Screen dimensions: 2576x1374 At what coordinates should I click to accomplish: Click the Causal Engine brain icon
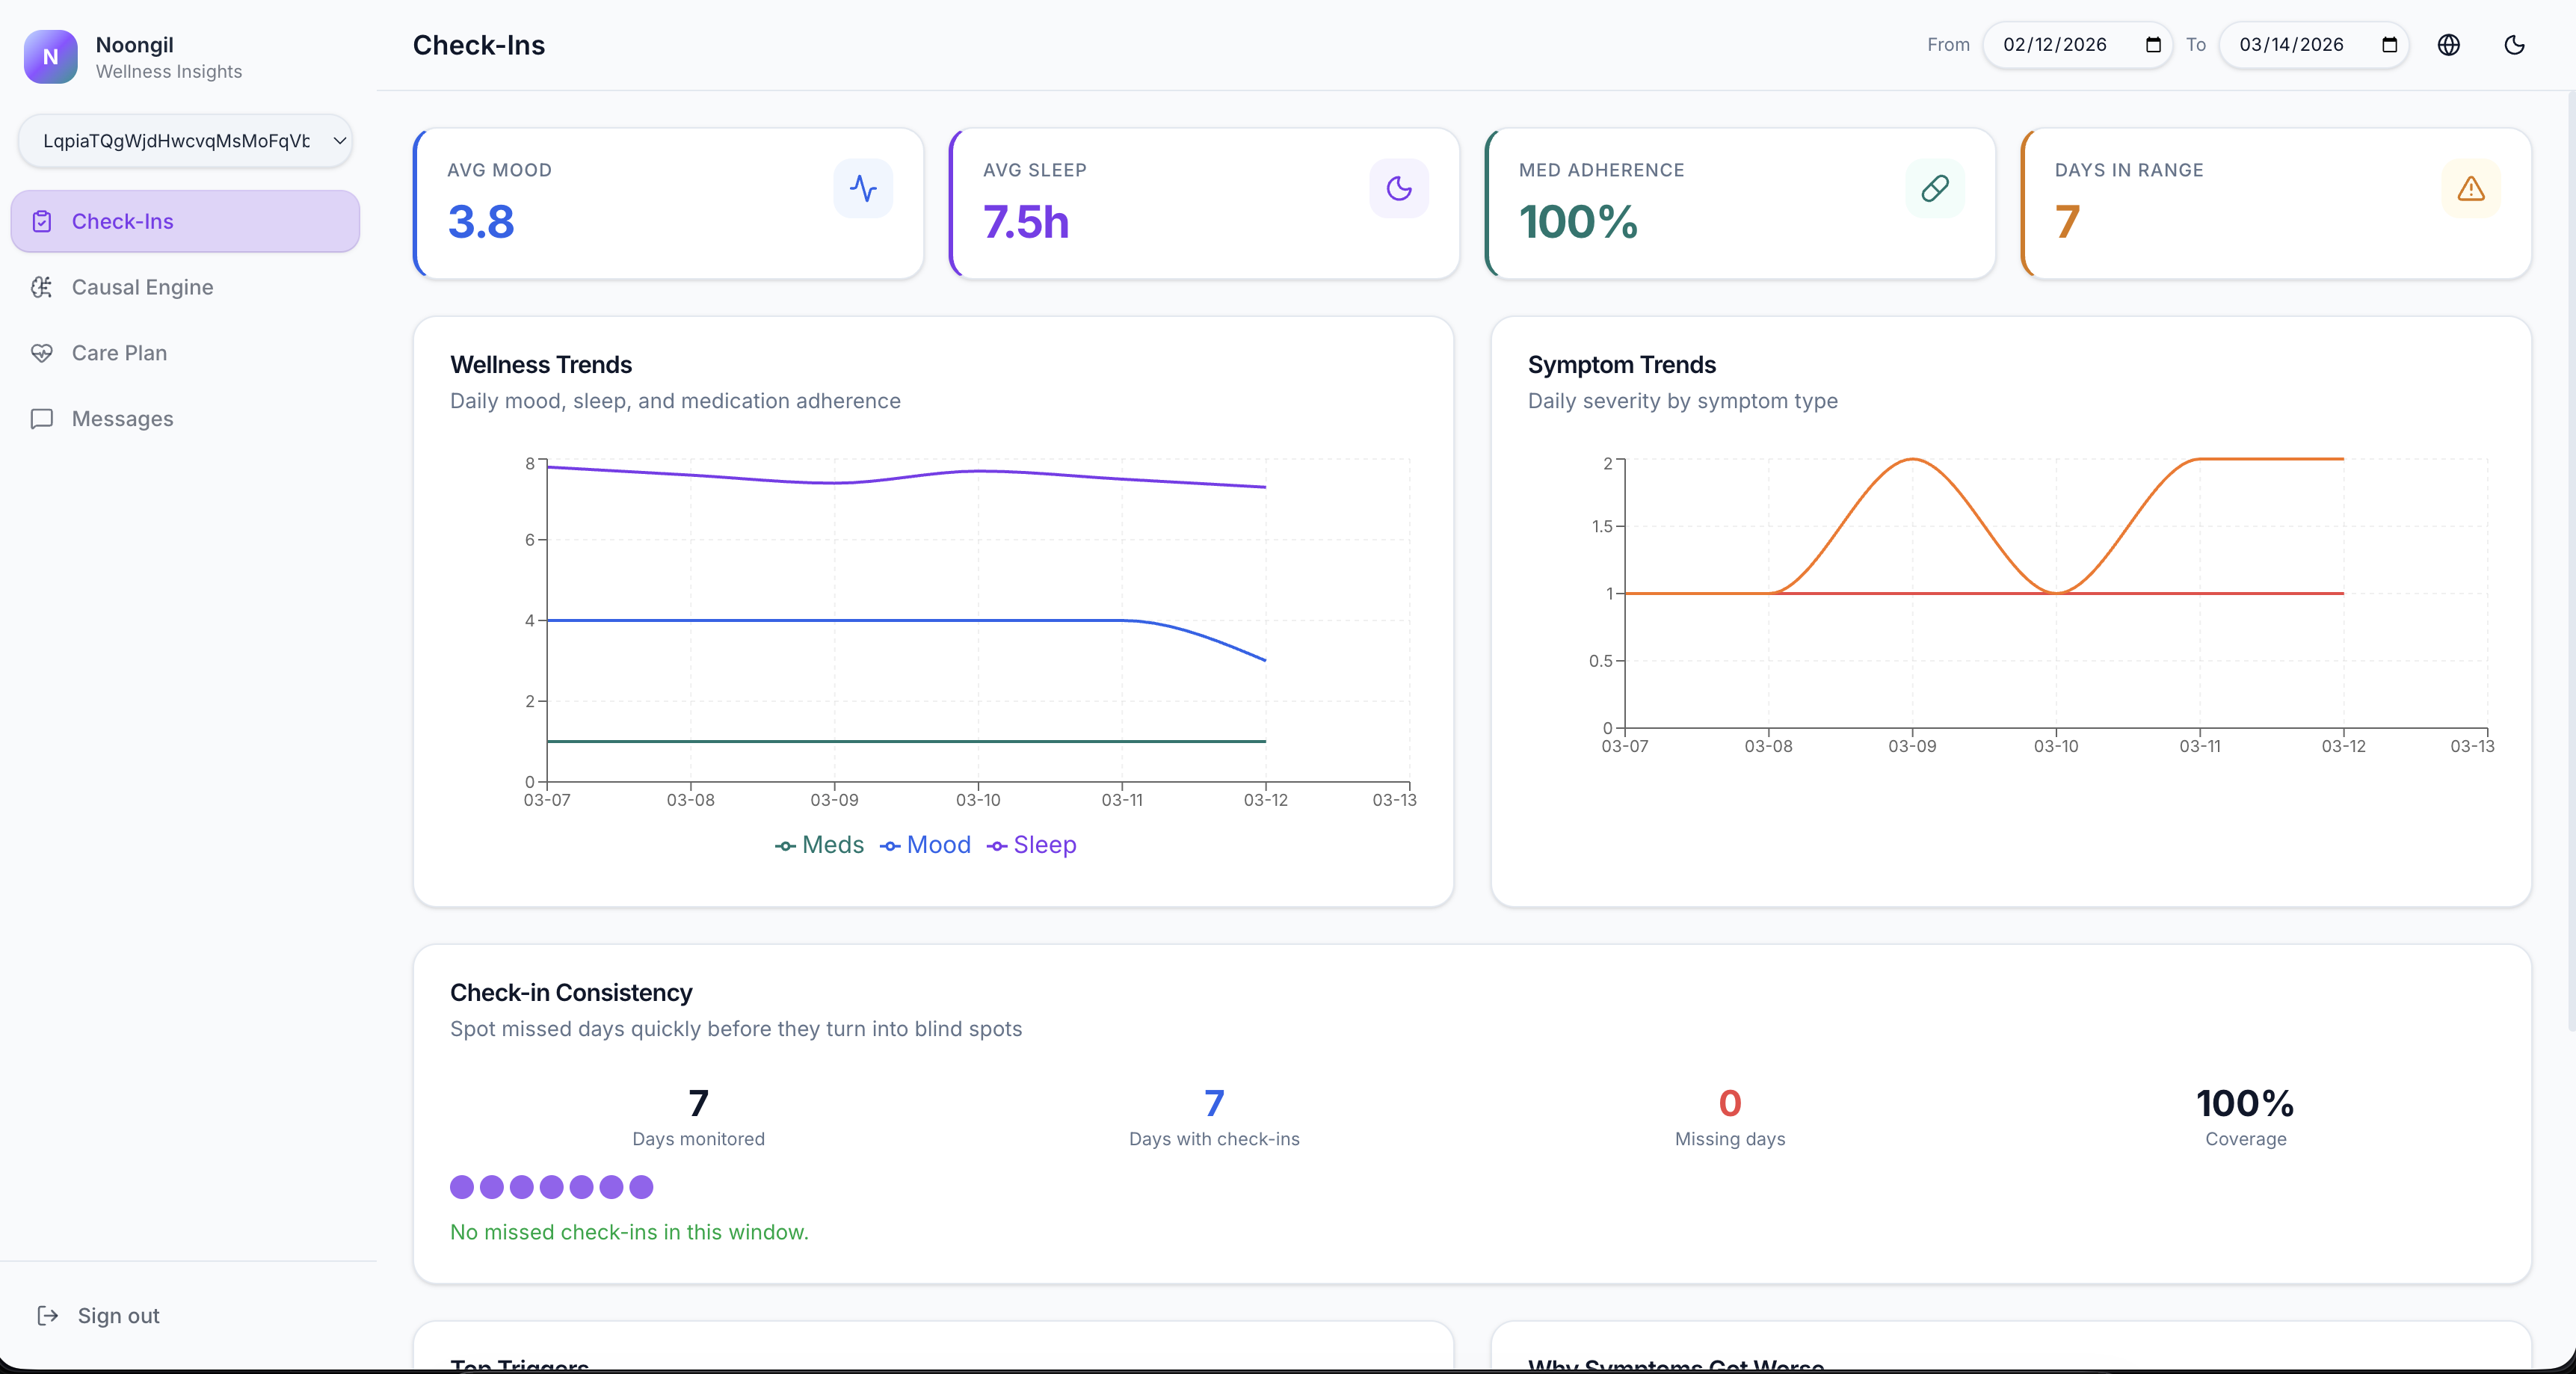42,287
